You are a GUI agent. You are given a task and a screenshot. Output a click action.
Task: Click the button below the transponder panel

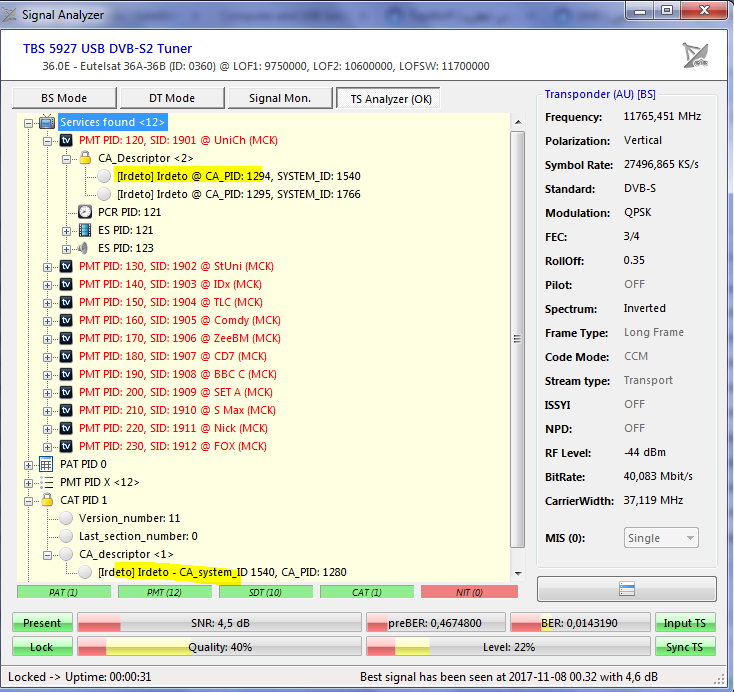626,588
